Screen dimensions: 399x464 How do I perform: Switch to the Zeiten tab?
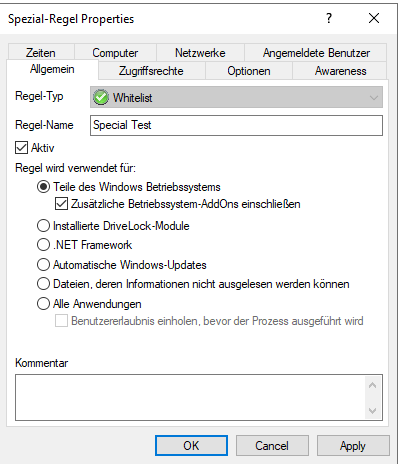pyautogui.click(x=41, y=53)
